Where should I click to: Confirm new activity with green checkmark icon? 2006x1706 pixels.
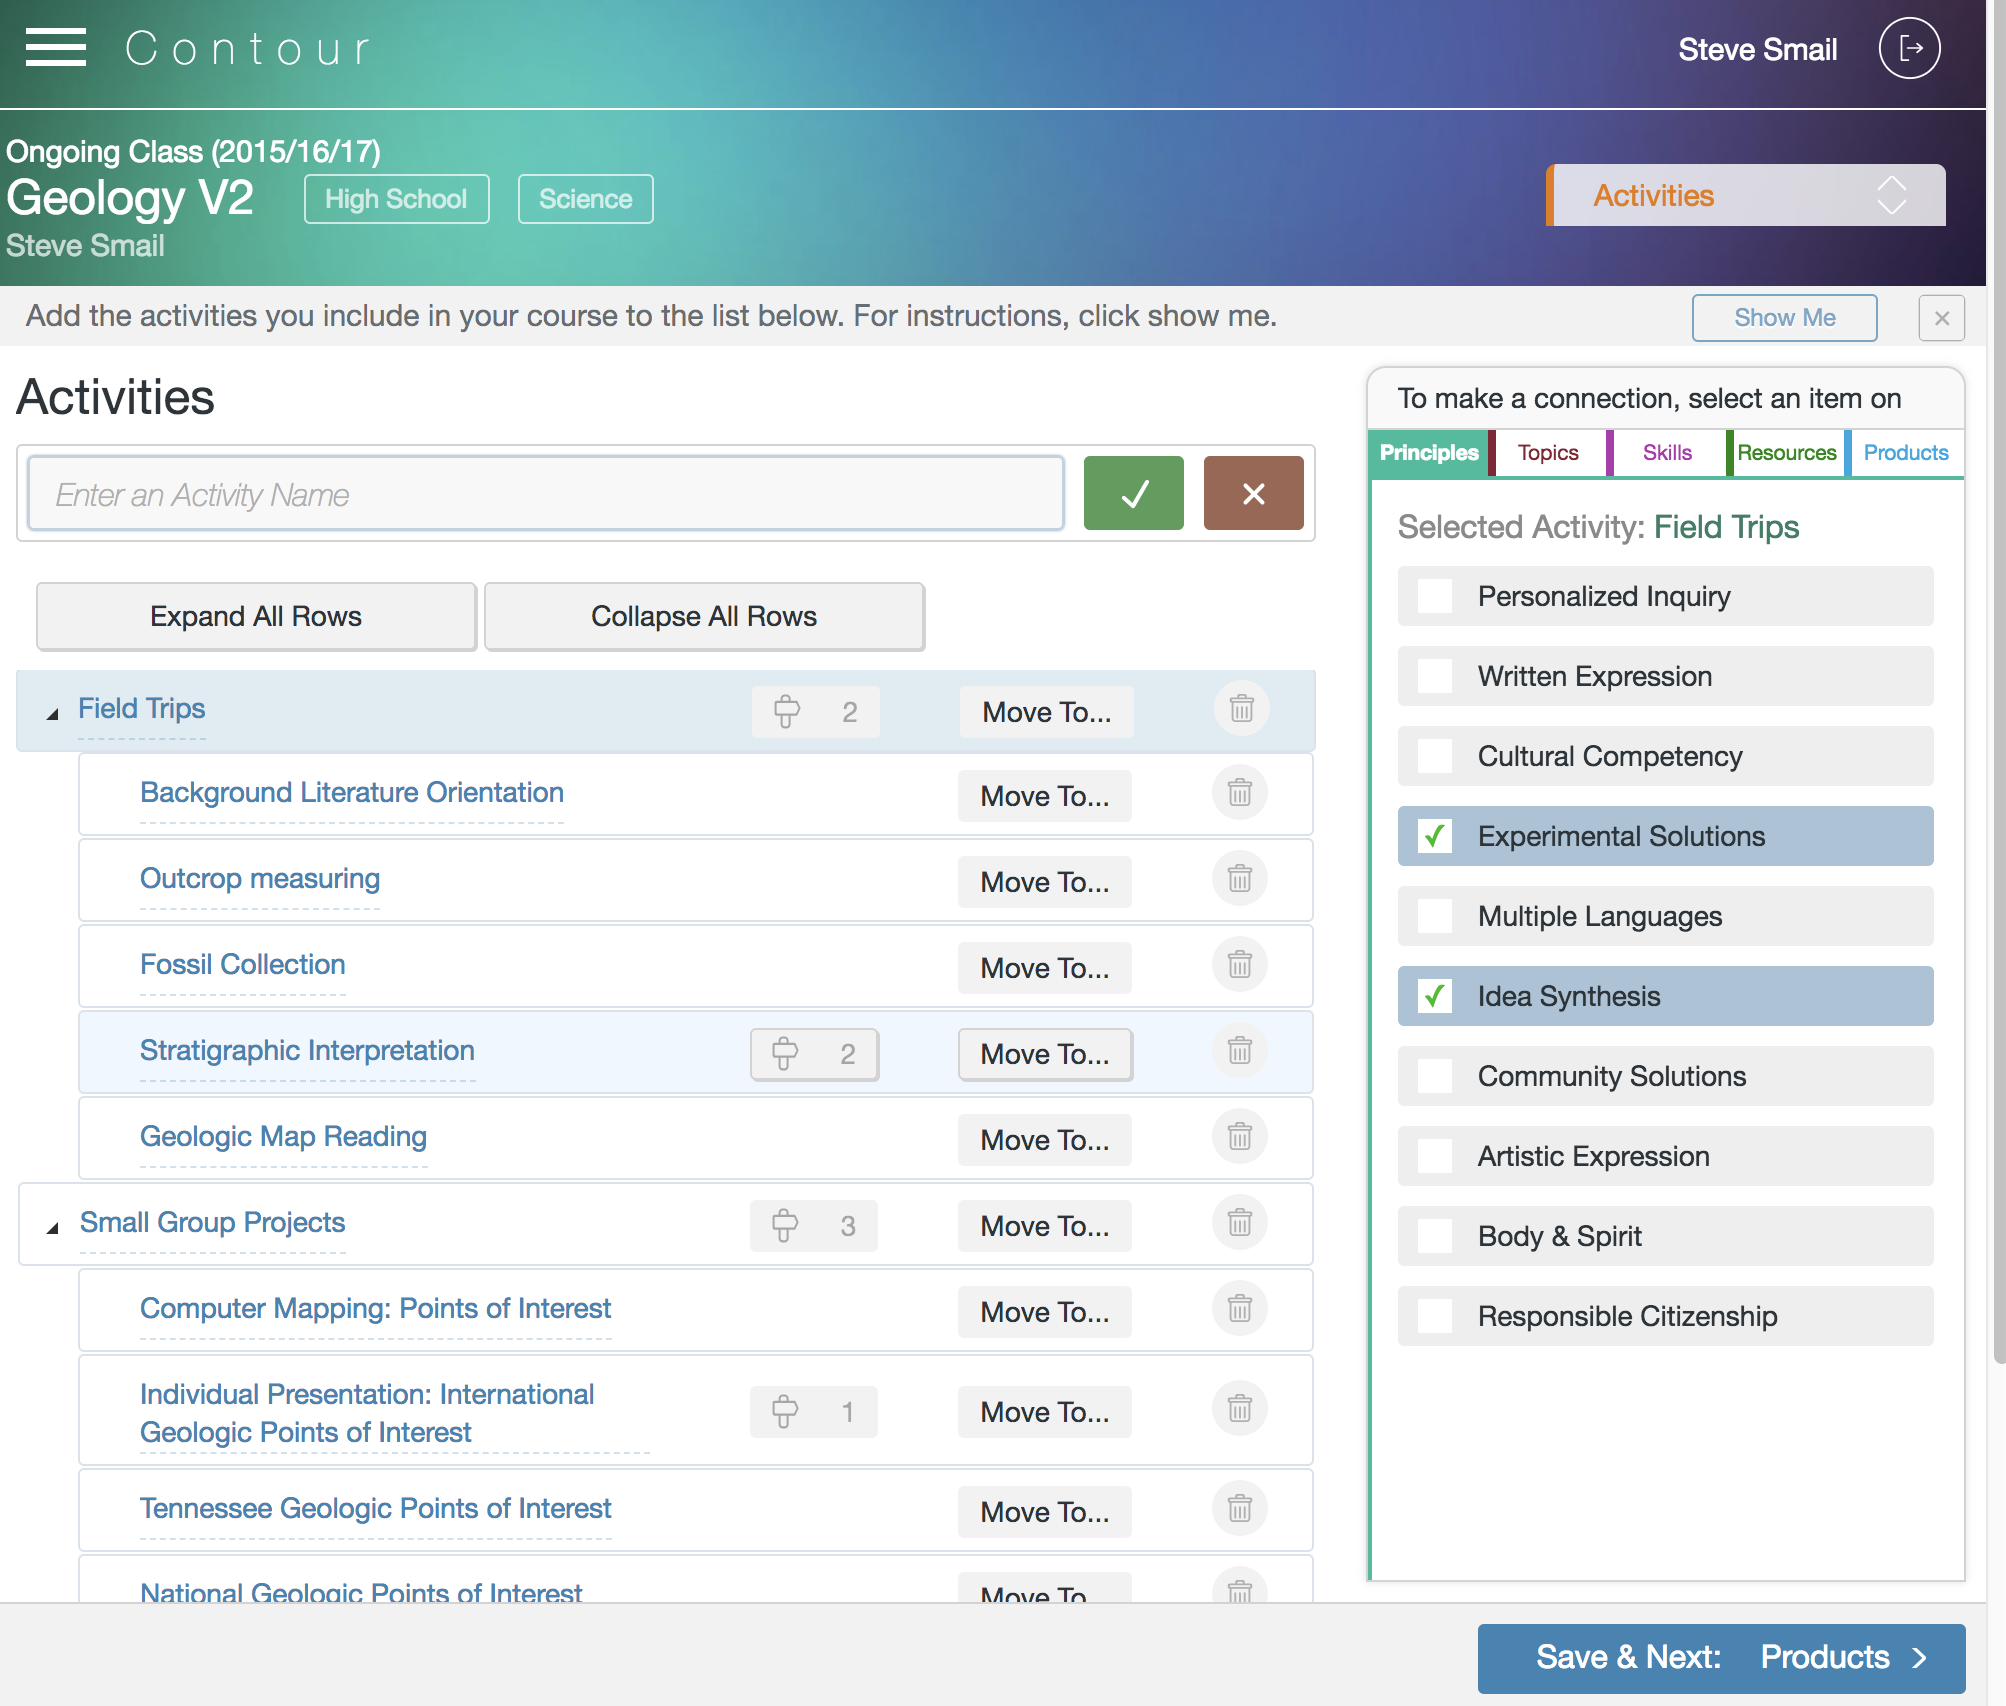(x=1133, y=493)
